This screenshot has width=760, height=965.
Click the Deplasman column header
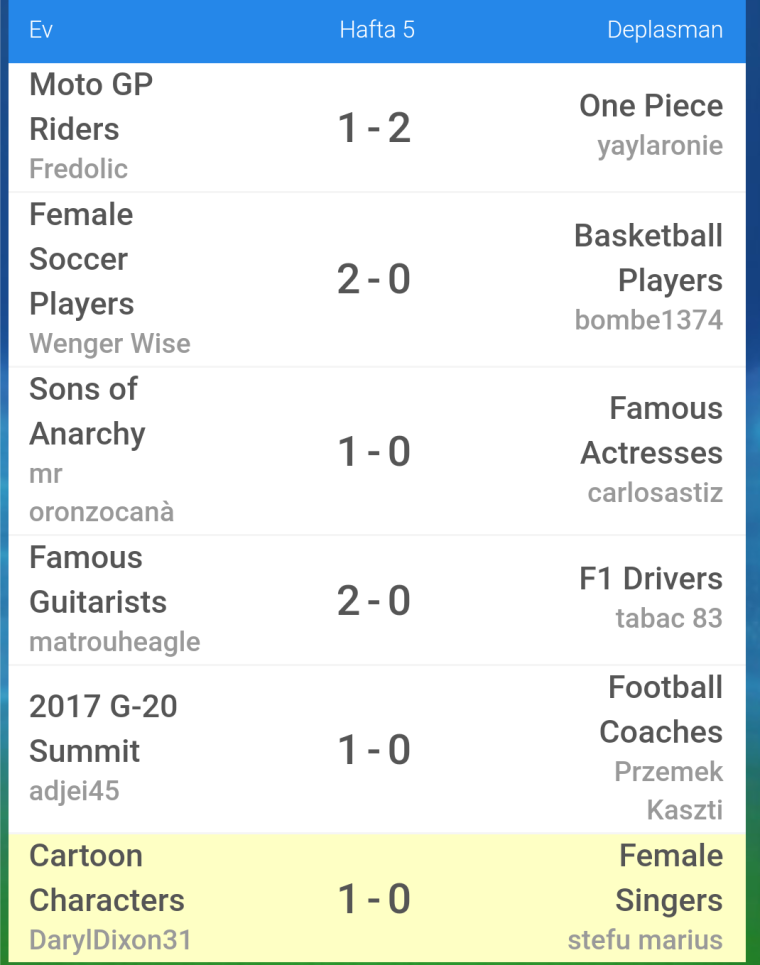click(x=665, y=30)
